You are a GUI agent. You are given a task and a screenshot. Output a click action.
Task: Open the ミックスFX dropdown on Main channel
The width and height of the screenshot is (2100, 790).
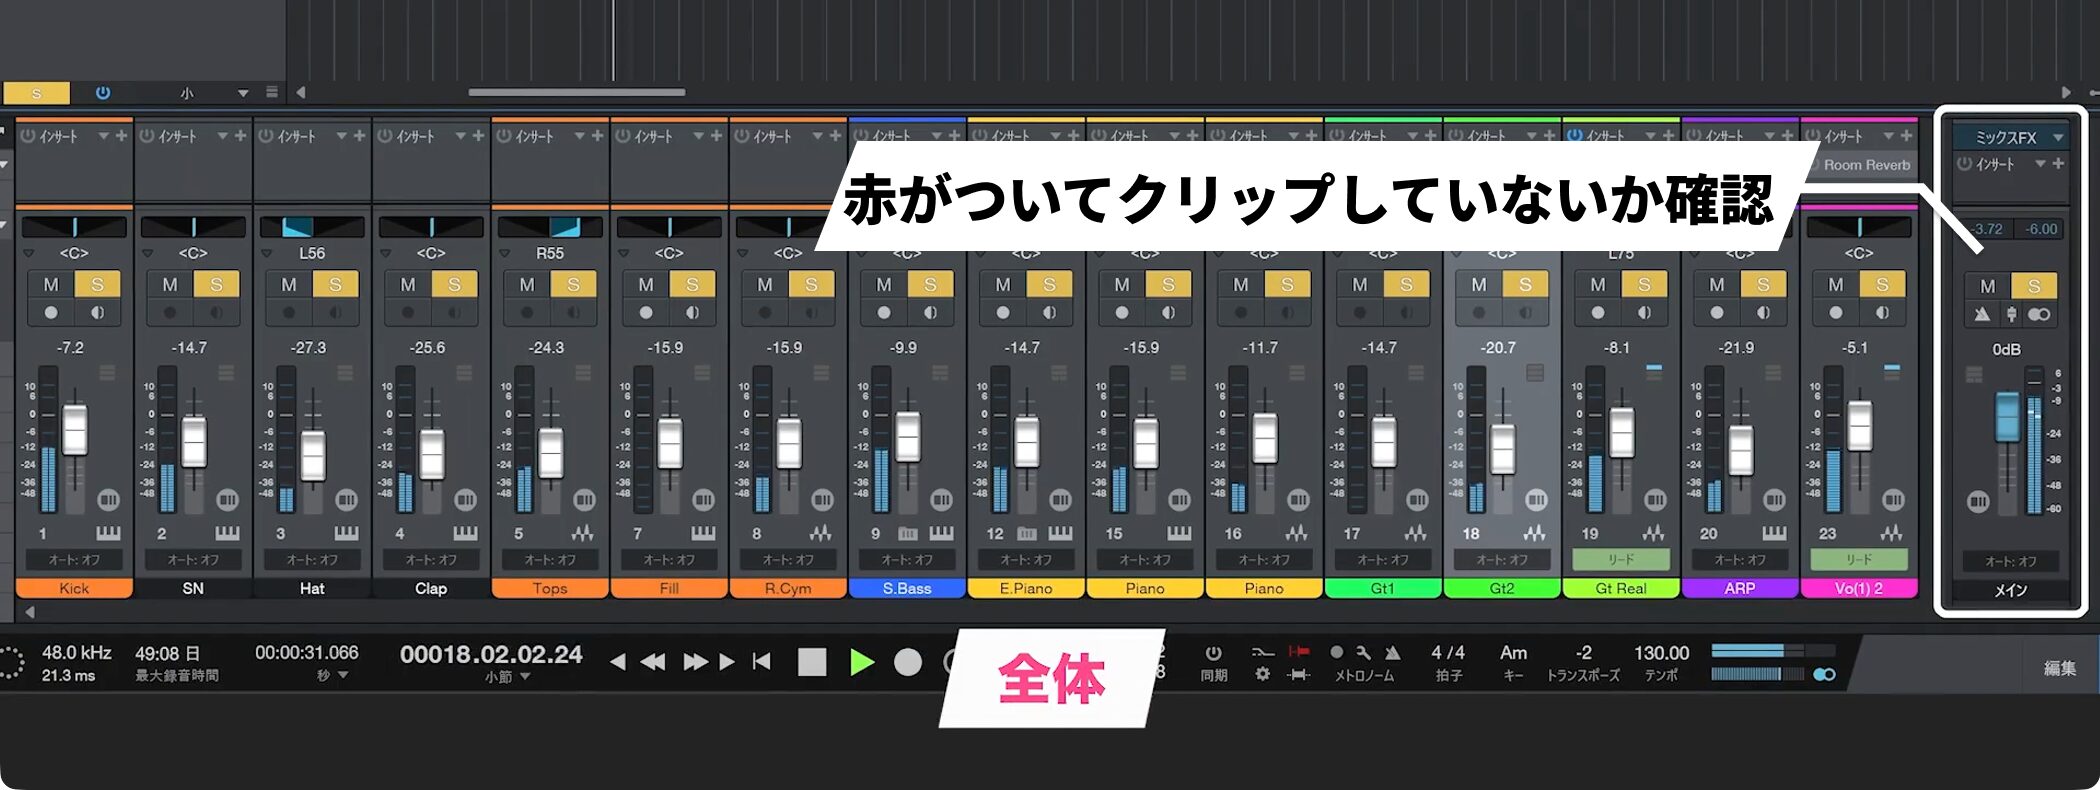(2058, 138)
